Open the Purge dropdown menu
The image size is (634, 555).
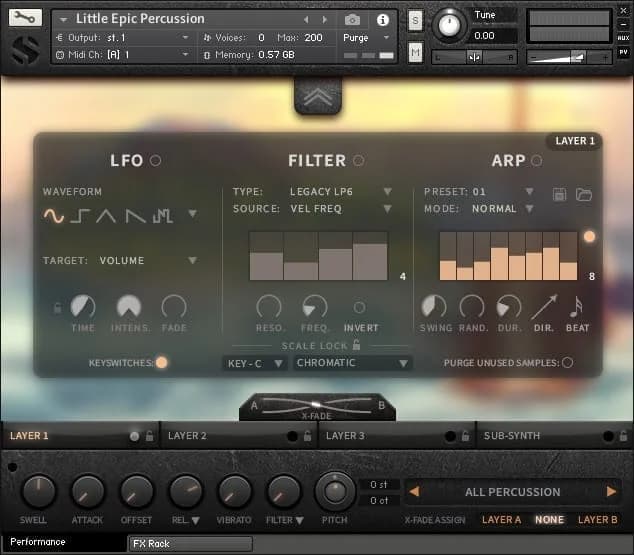pos(366,38)
